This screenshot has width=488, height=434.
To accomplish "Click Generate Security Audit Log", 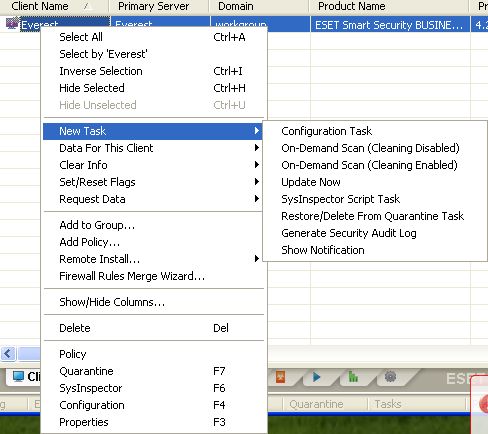I will tap(349, 233).
